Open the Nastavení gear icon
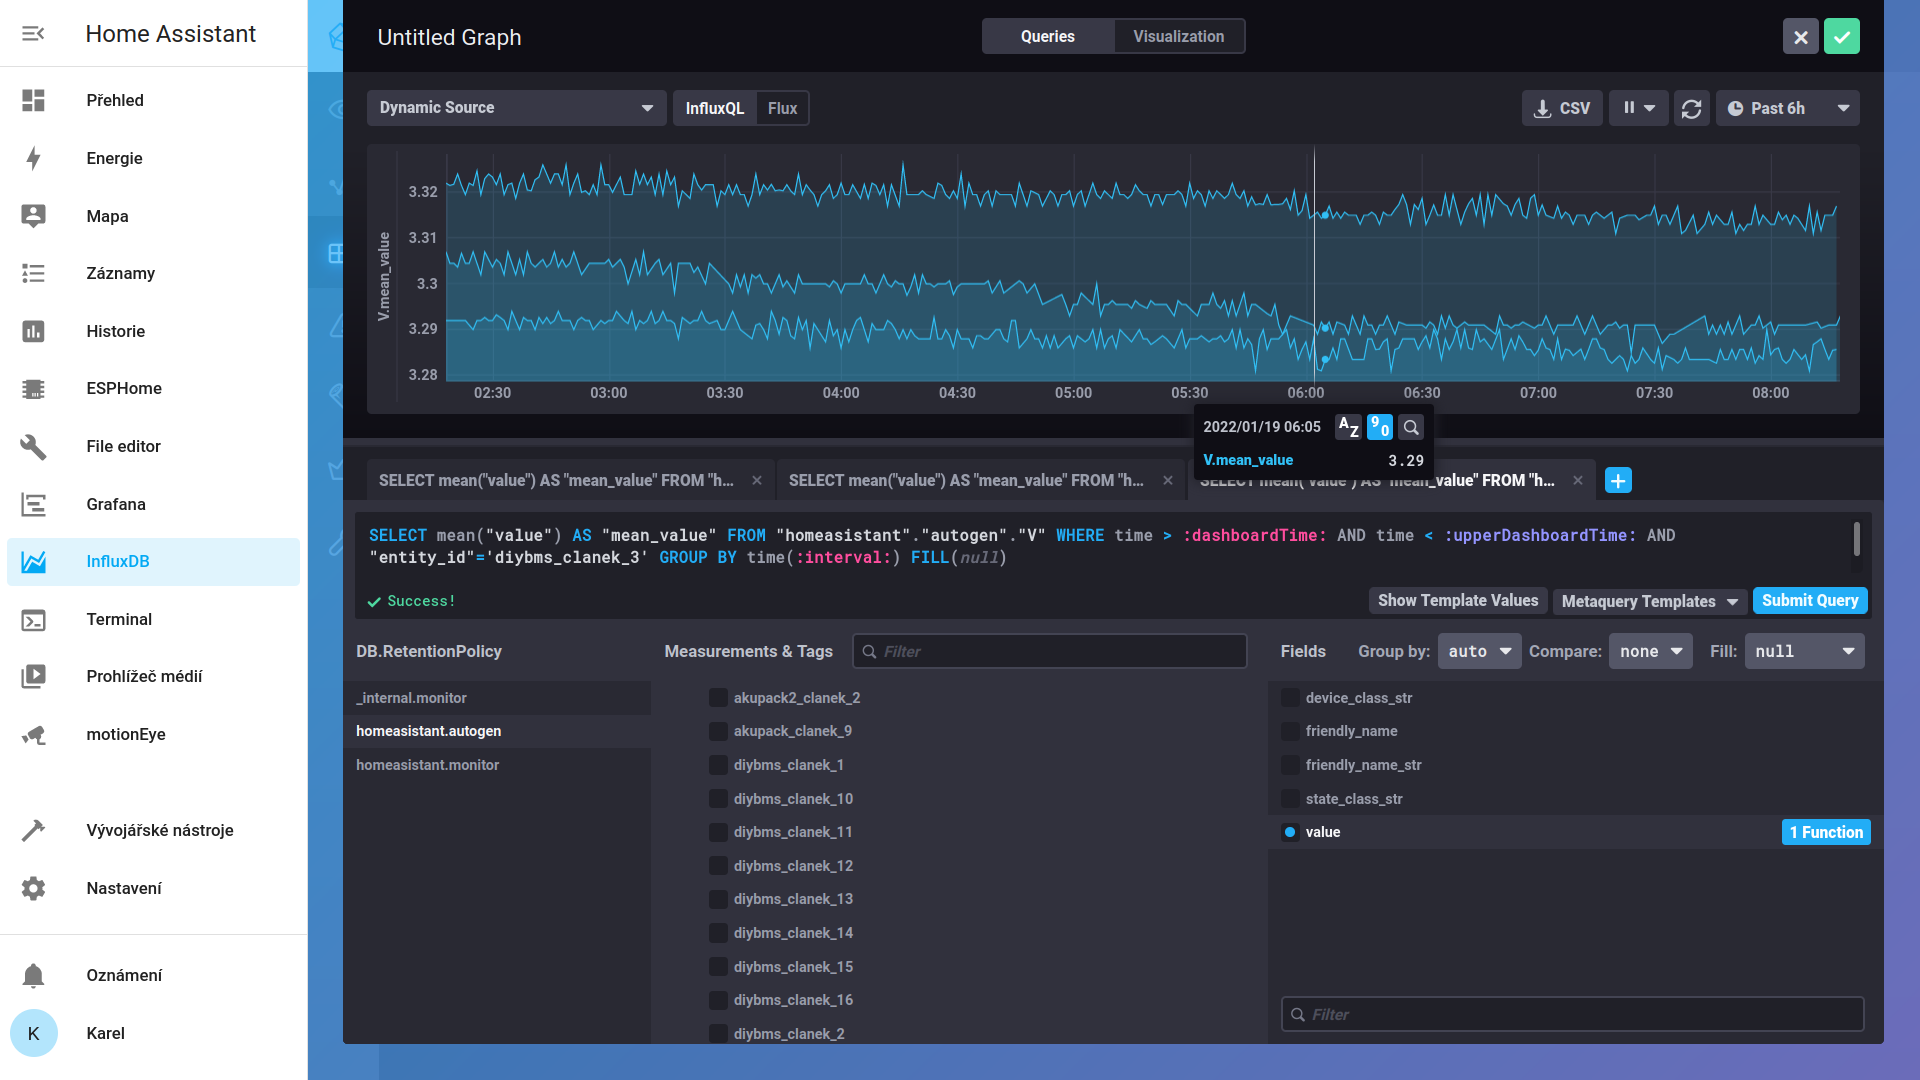 [x=33, y=888]
